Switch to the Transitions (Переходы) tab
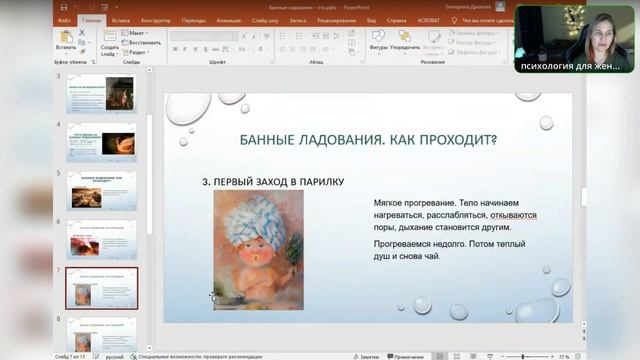The width and height of the screenshot is (640, 360). (x=193, y=20)
